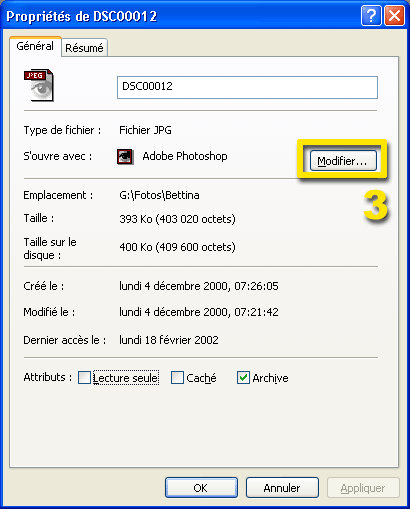Uncheck the Archive attribute checkbox
Screen dimensions: 410x509
[x=243, y=378]
